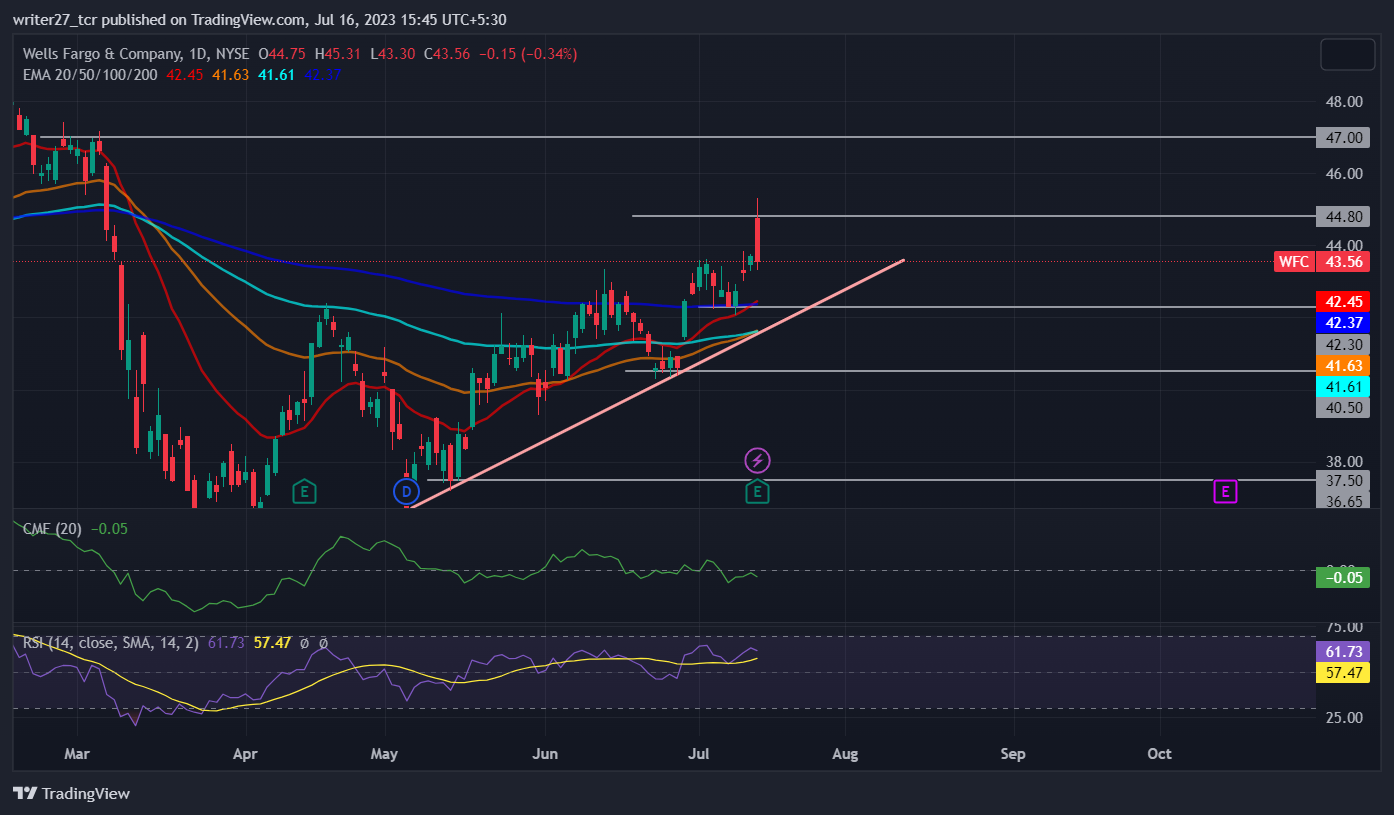Click the green -0.05 CMF axis label
This screenshot has height=815, width=1394.
click(1343, 577)
